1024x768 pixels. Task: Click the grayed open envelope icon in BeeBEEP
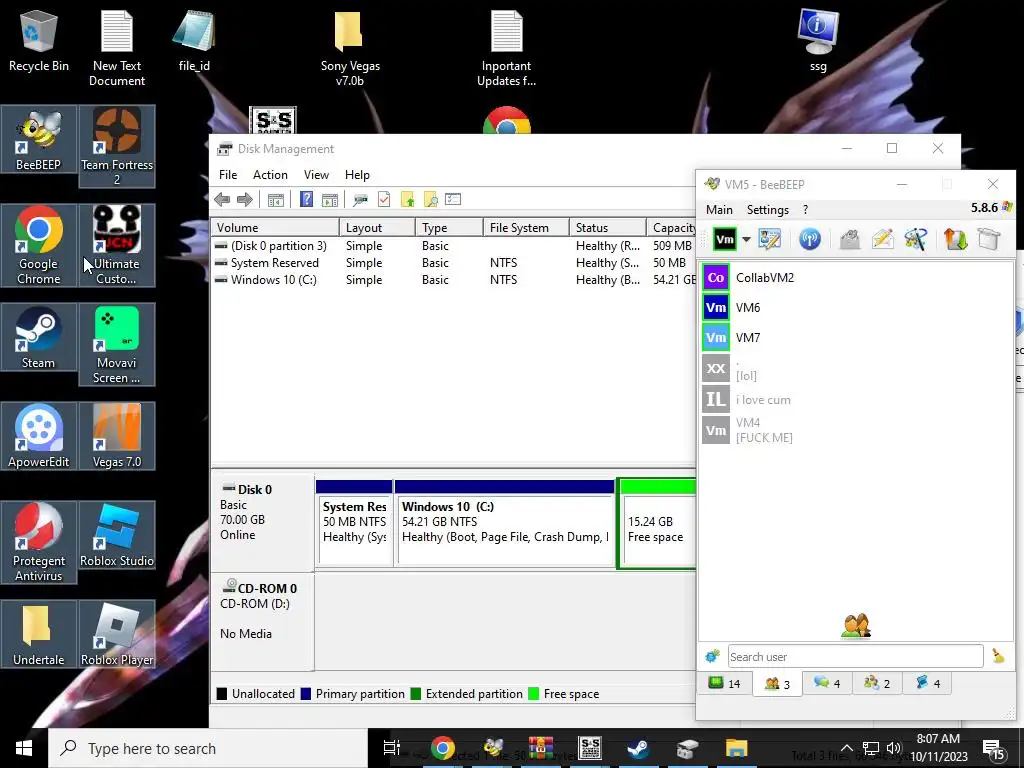coord(850,240)
